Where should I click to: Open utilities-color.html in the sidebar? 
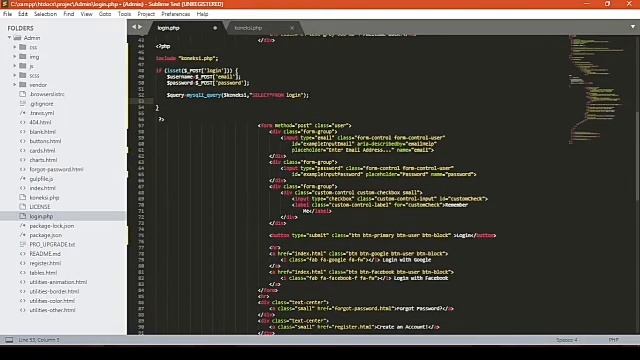pos(52,301)
